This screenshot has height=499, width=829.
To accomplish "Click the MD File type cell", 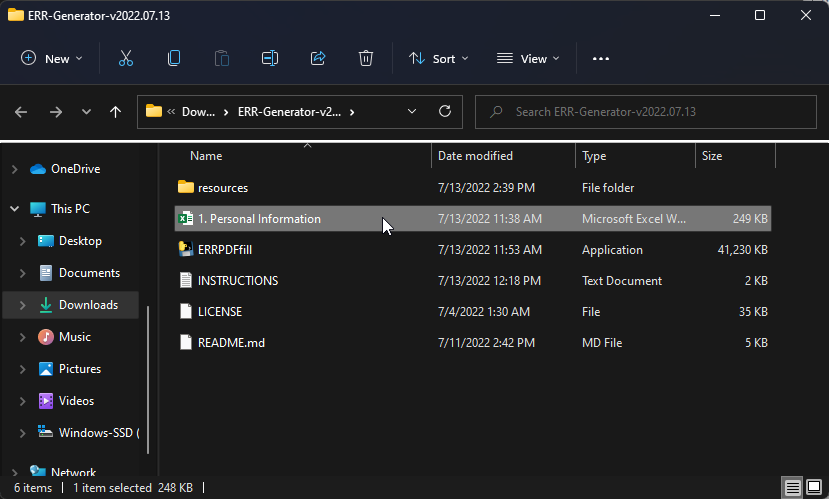I will coord(602,343).
